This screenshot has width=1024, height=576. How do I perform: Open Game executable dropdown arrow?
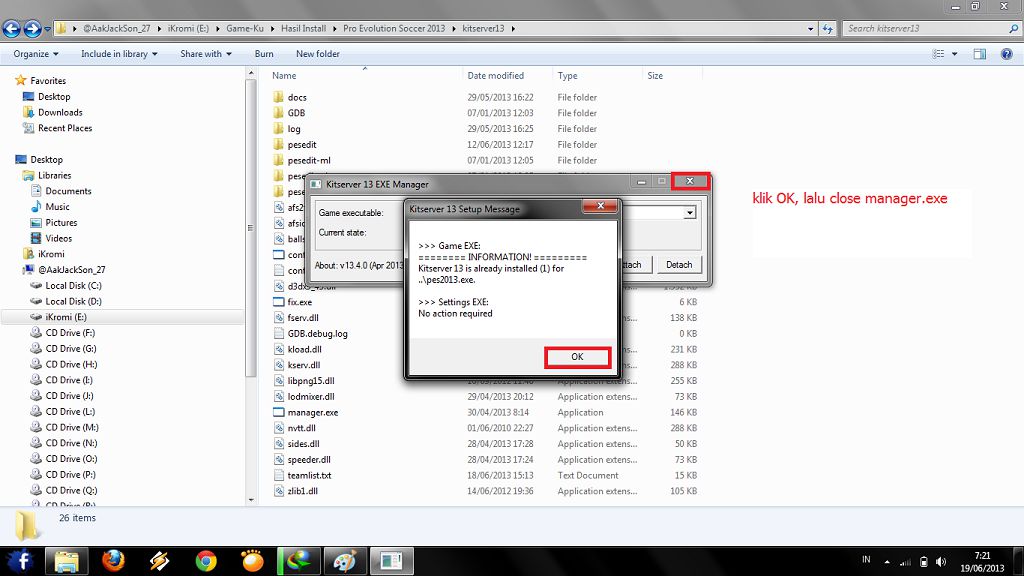pyautogui.click(x=690, y=213)
